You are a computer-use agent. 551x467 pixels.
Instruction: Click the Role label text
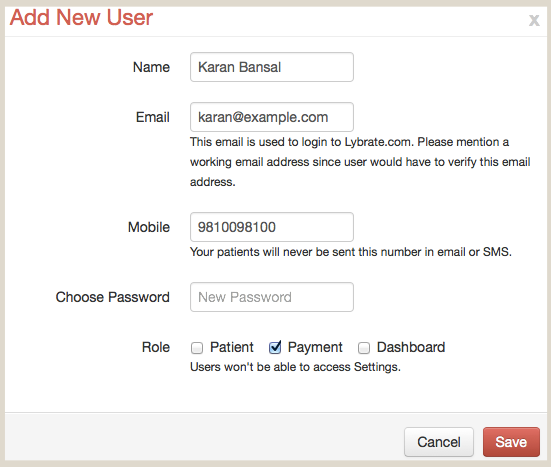pyautogui.click(x=156, y=347)
